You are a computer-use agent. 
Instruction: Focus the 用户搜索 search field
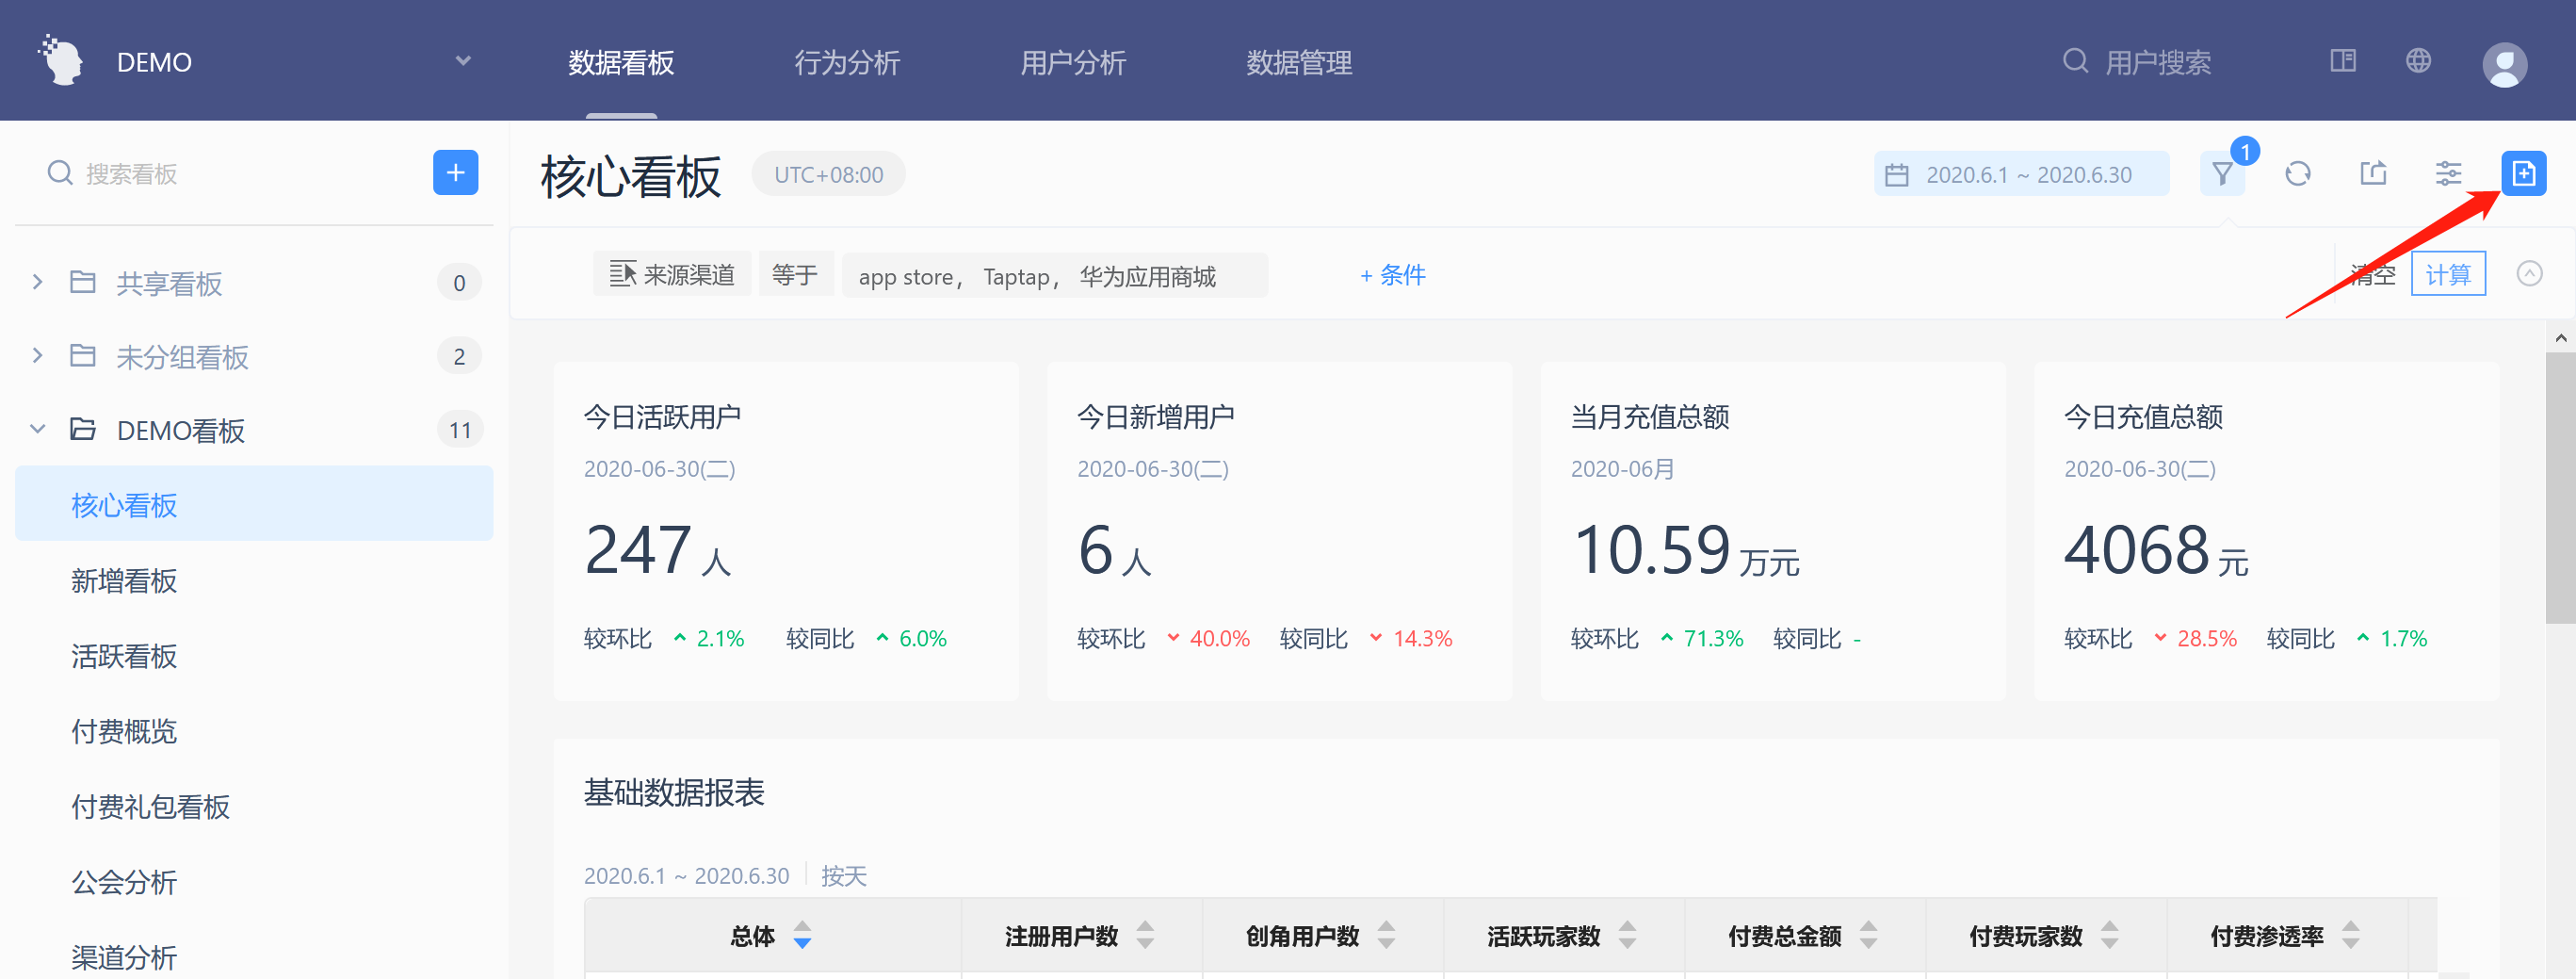(x=2157, y=62)
